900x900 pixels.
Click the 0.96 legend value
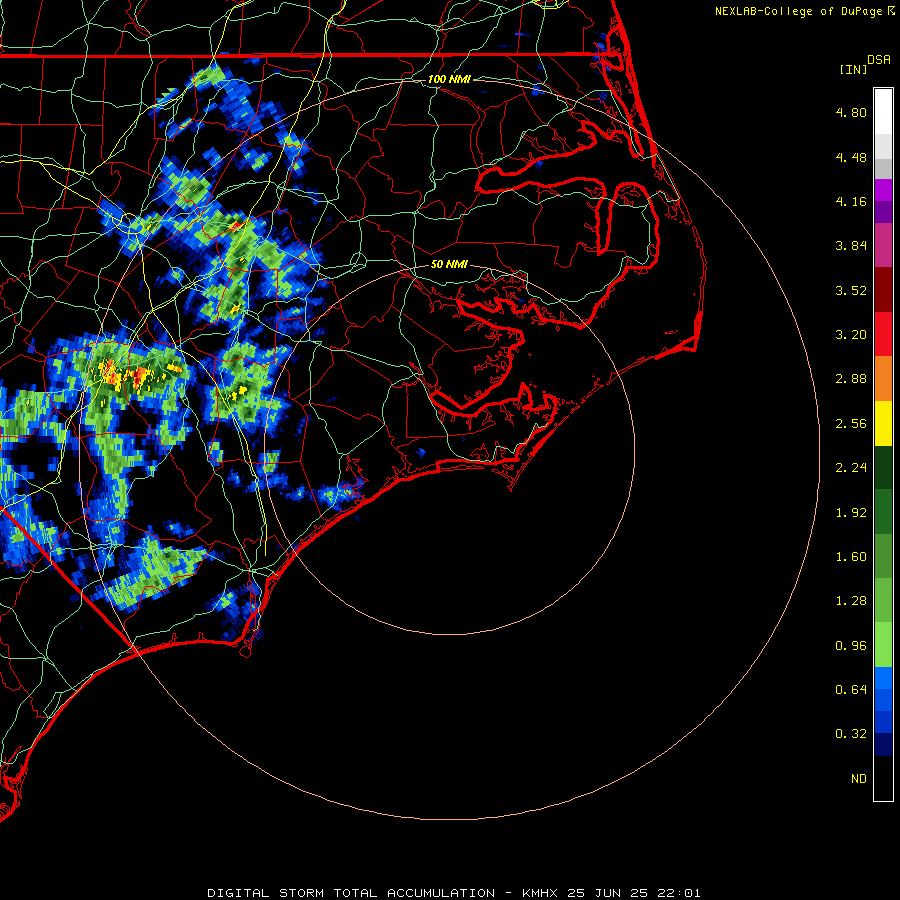tap(851, 645)
